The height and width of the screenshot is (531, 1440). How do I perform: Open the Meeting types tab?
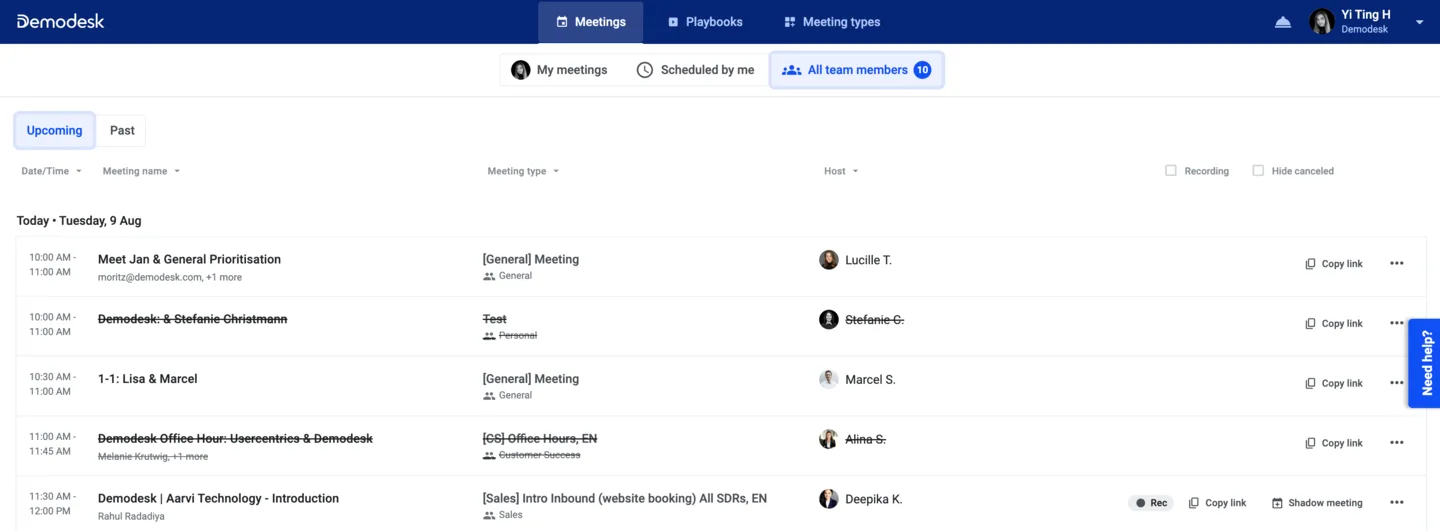[x=831, y=22]
